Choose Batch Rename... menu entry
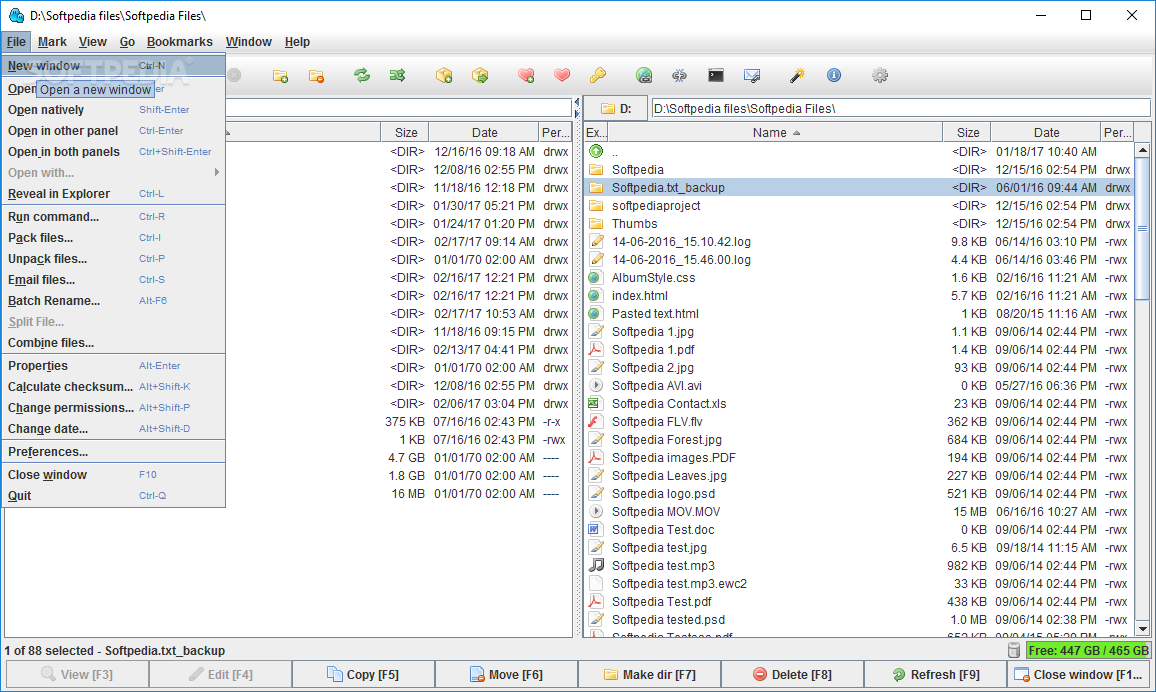Viewport: 1156px width, 692px height. 114,301
